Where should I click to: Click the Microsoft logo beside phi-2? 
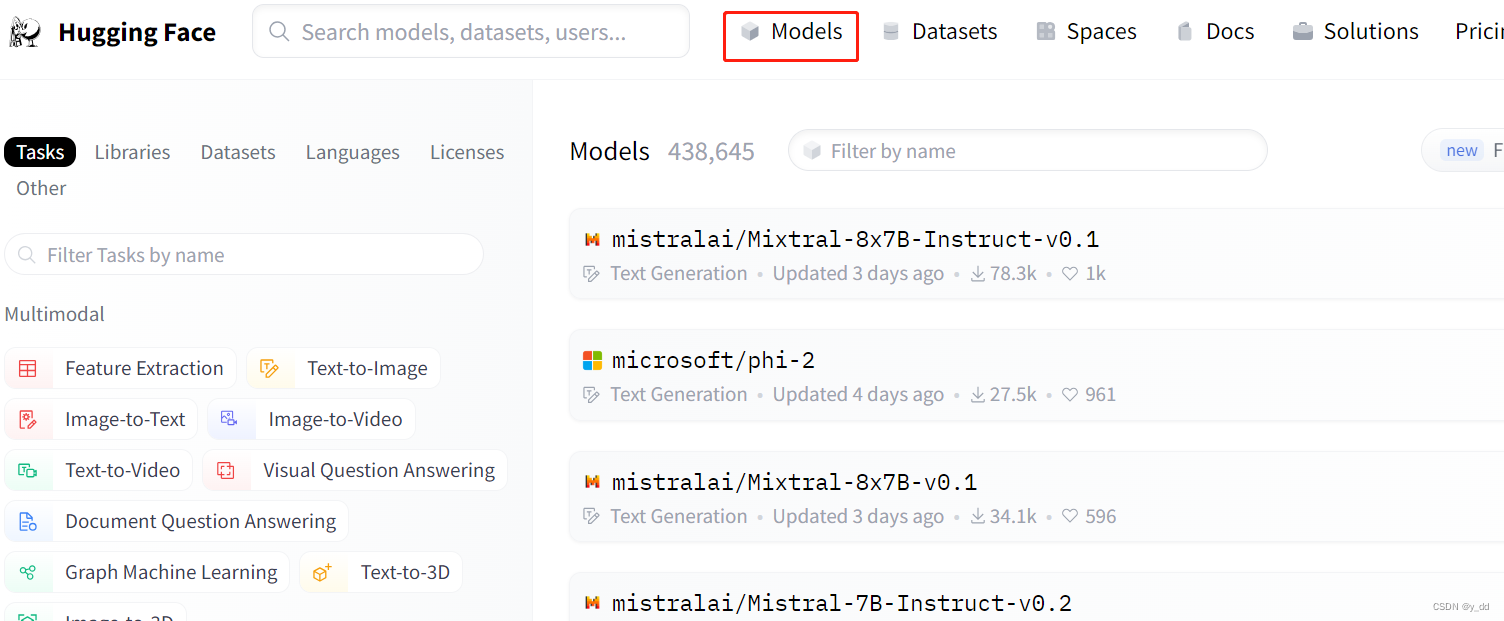pyautogui.click(x=593, y=360)
